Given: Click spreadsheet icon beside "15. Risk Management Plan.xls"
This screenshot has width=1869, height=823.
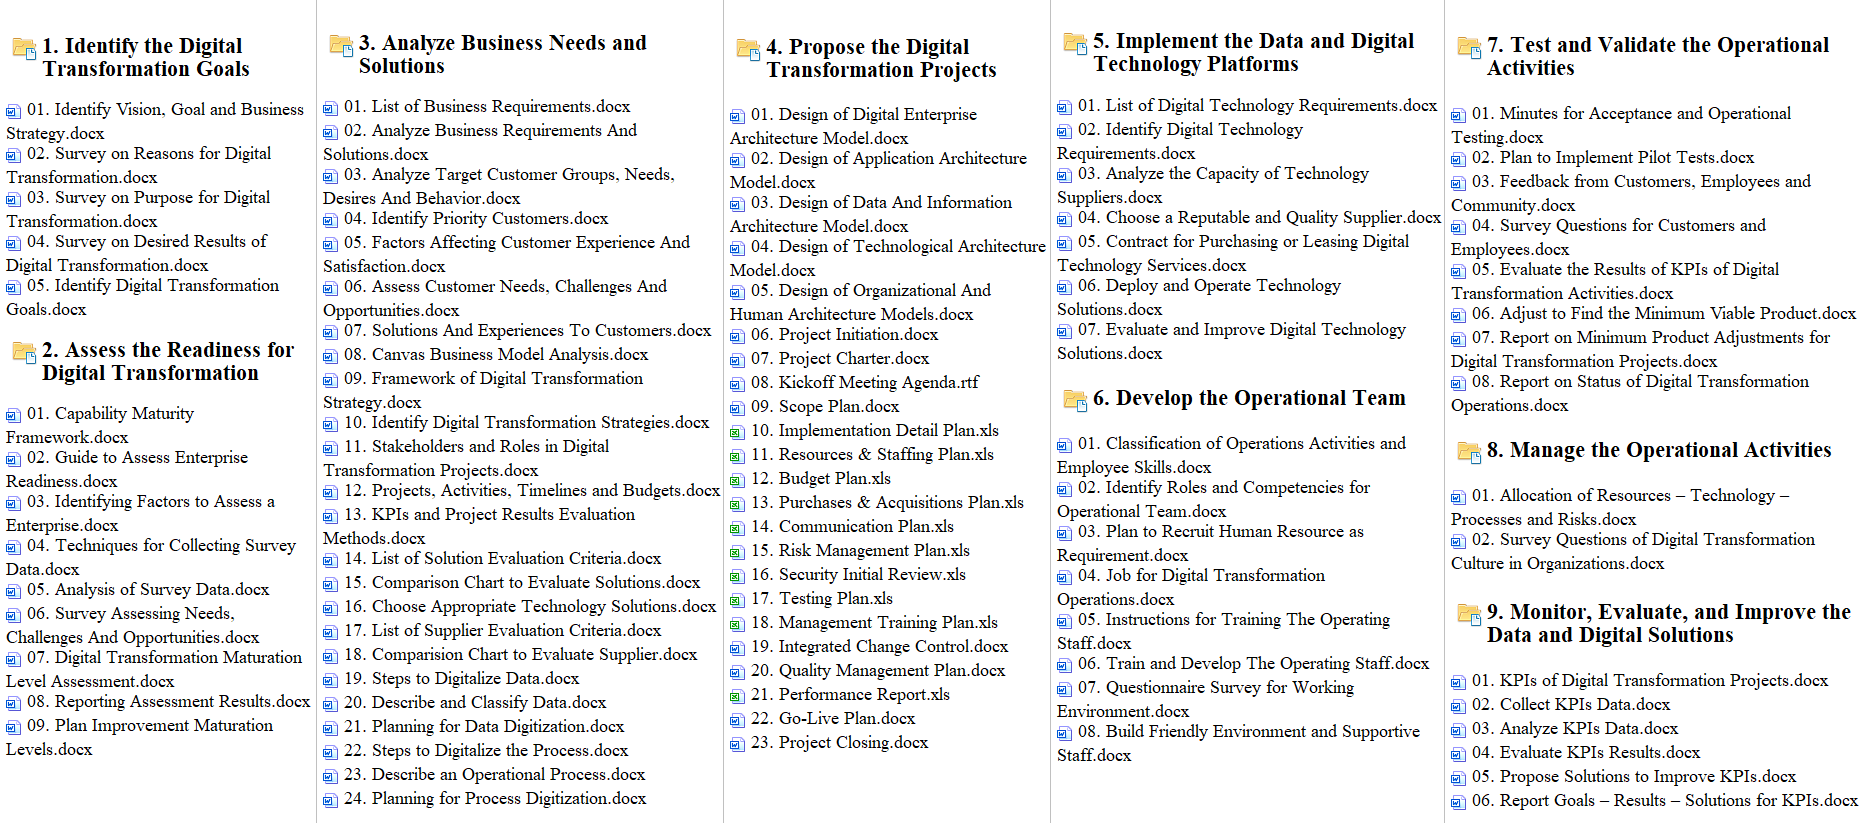Looking at the screenshot, I should coord(737,552).
